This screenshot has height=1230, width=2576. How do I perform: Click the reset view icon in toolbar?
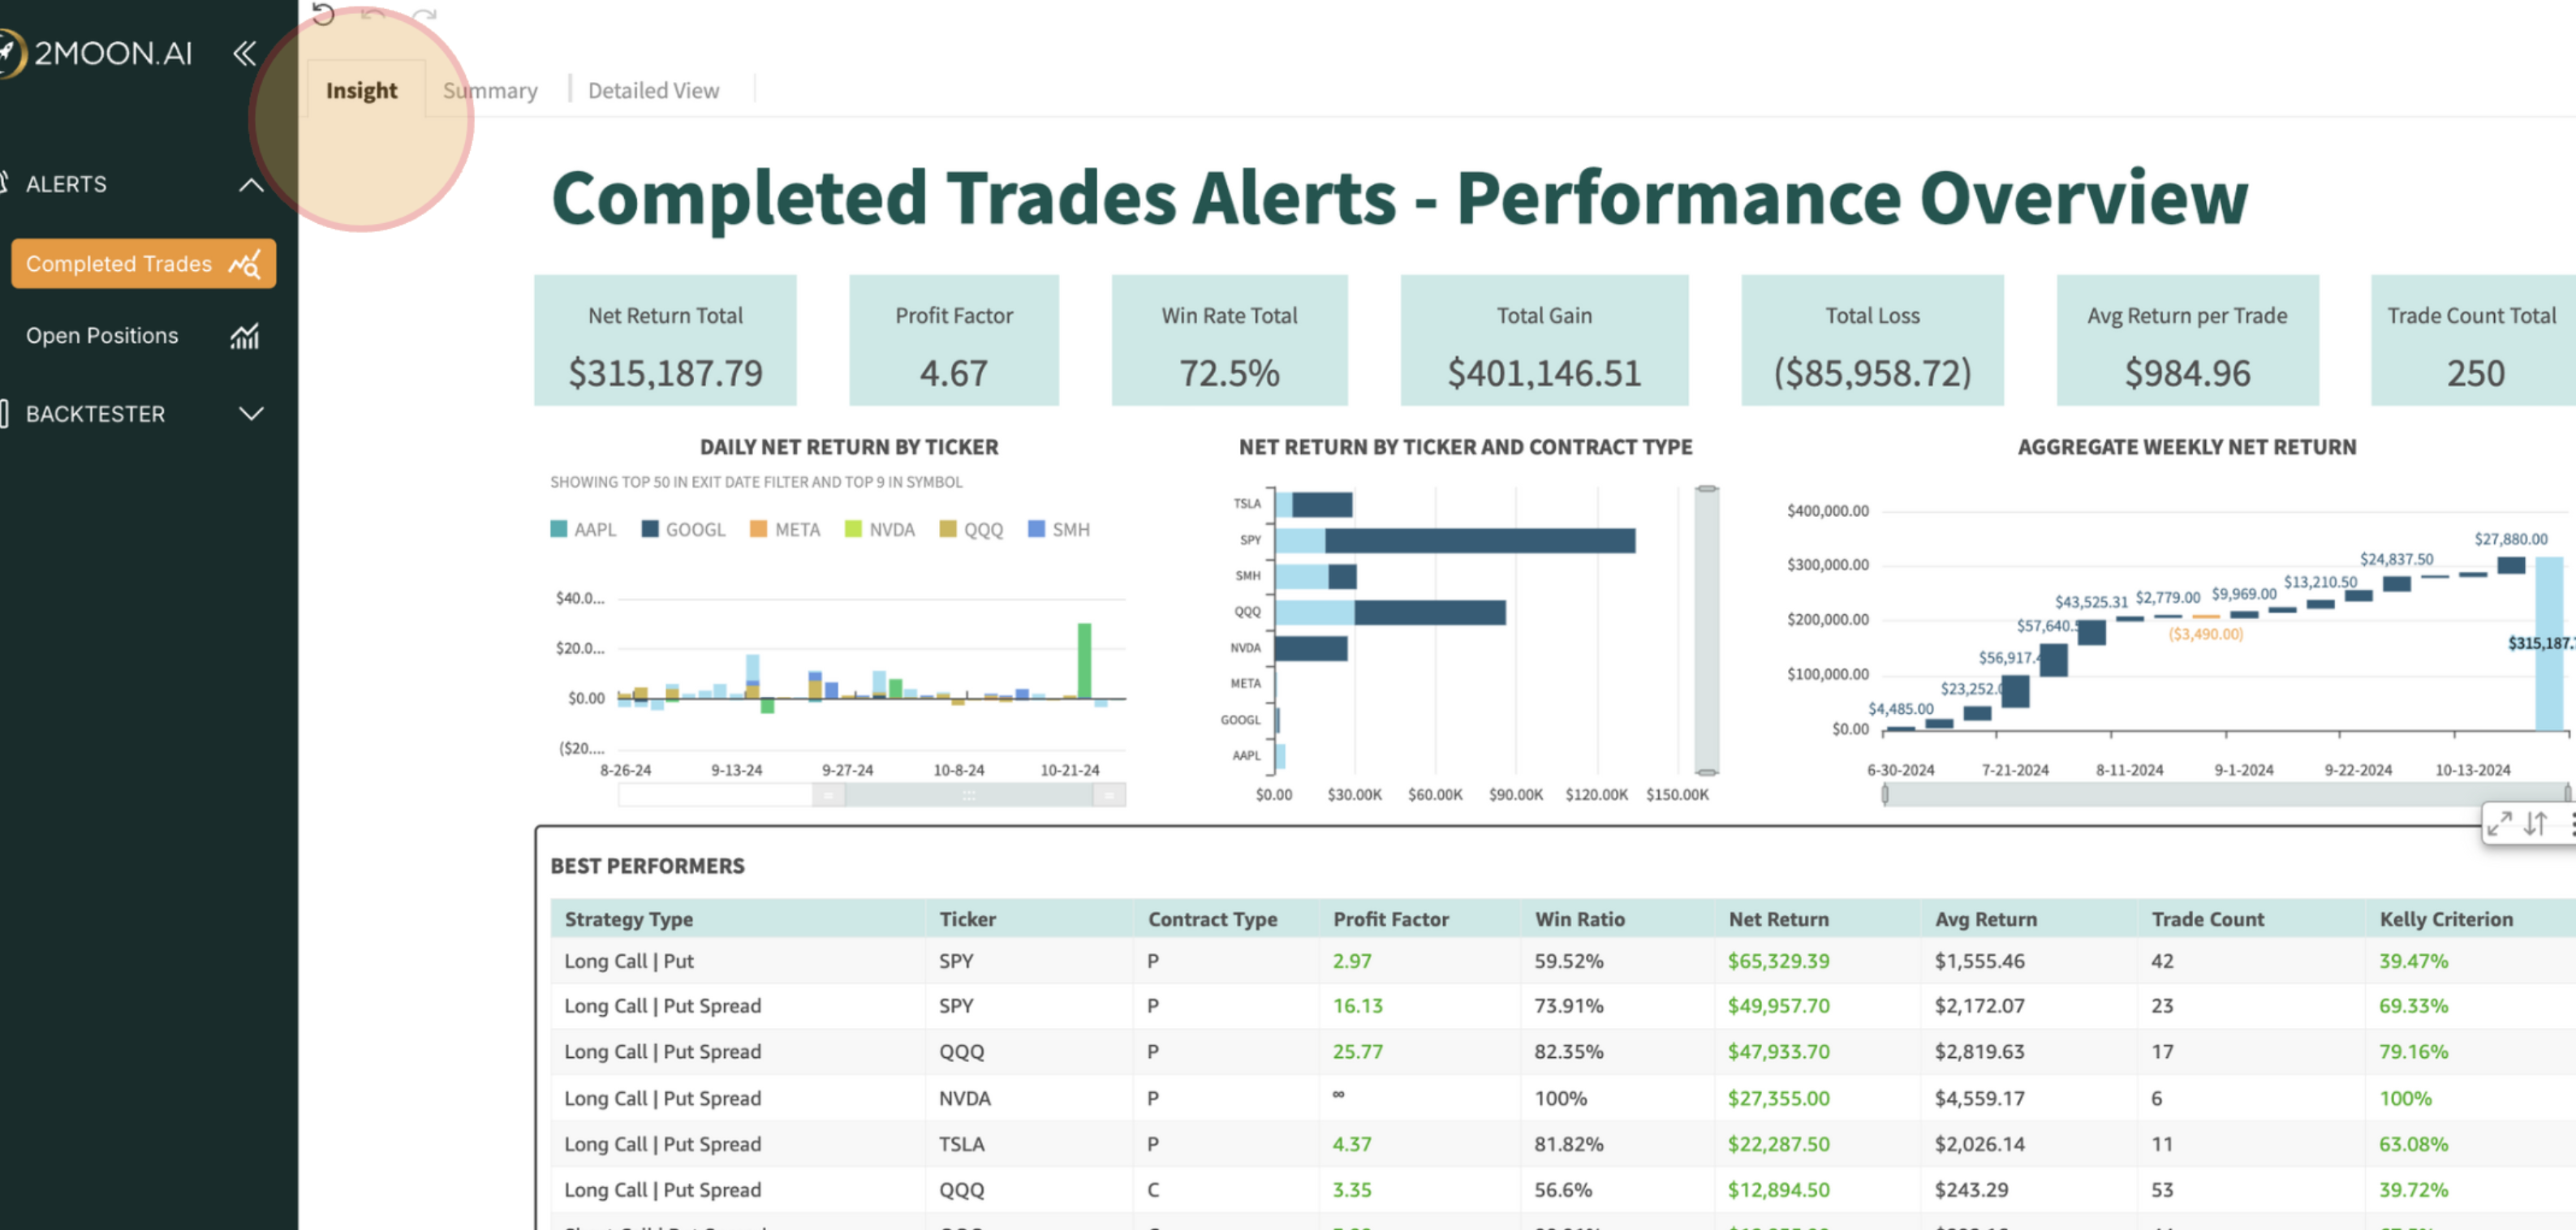click(323, 14)
